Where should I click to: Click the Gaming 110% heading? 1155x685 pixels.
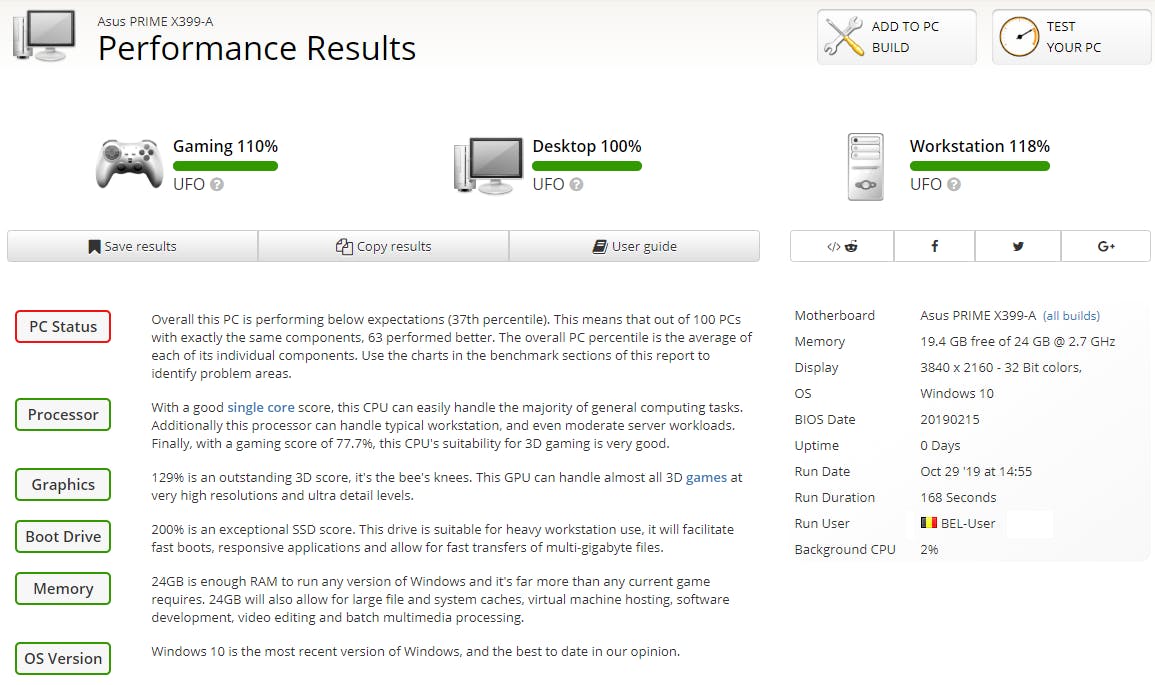(225, 146)
